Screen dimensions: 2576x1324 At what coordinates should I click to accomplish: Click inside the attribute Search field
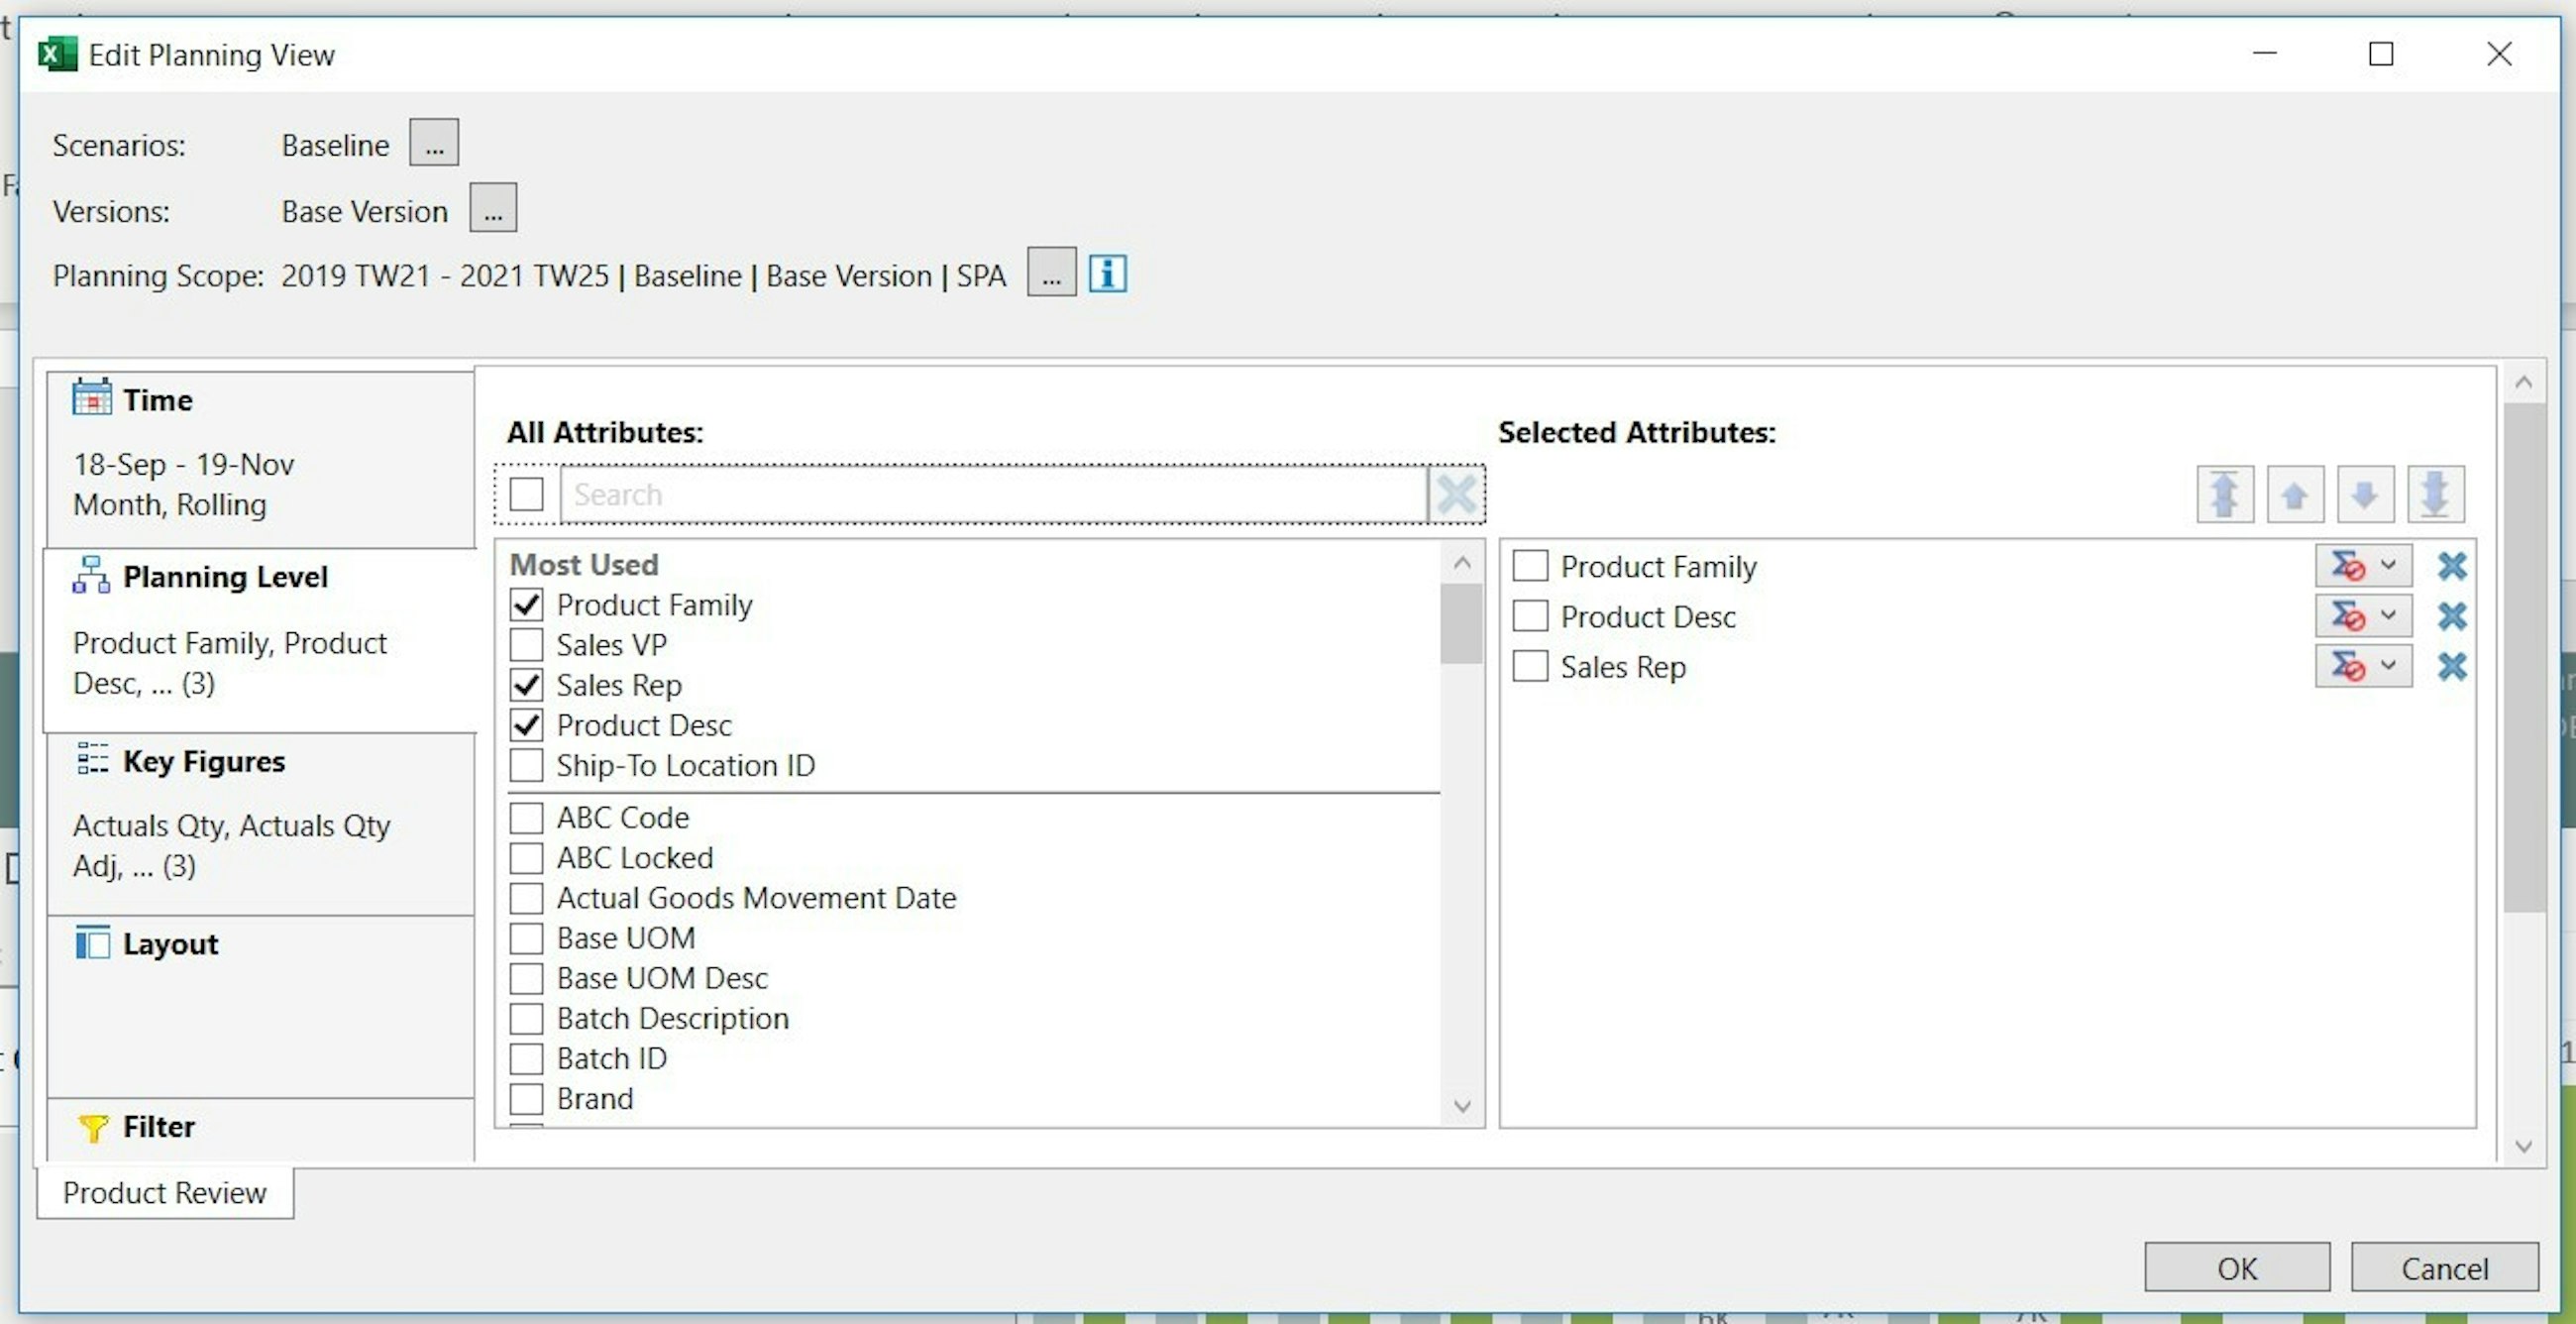click(x=990, y=493)
